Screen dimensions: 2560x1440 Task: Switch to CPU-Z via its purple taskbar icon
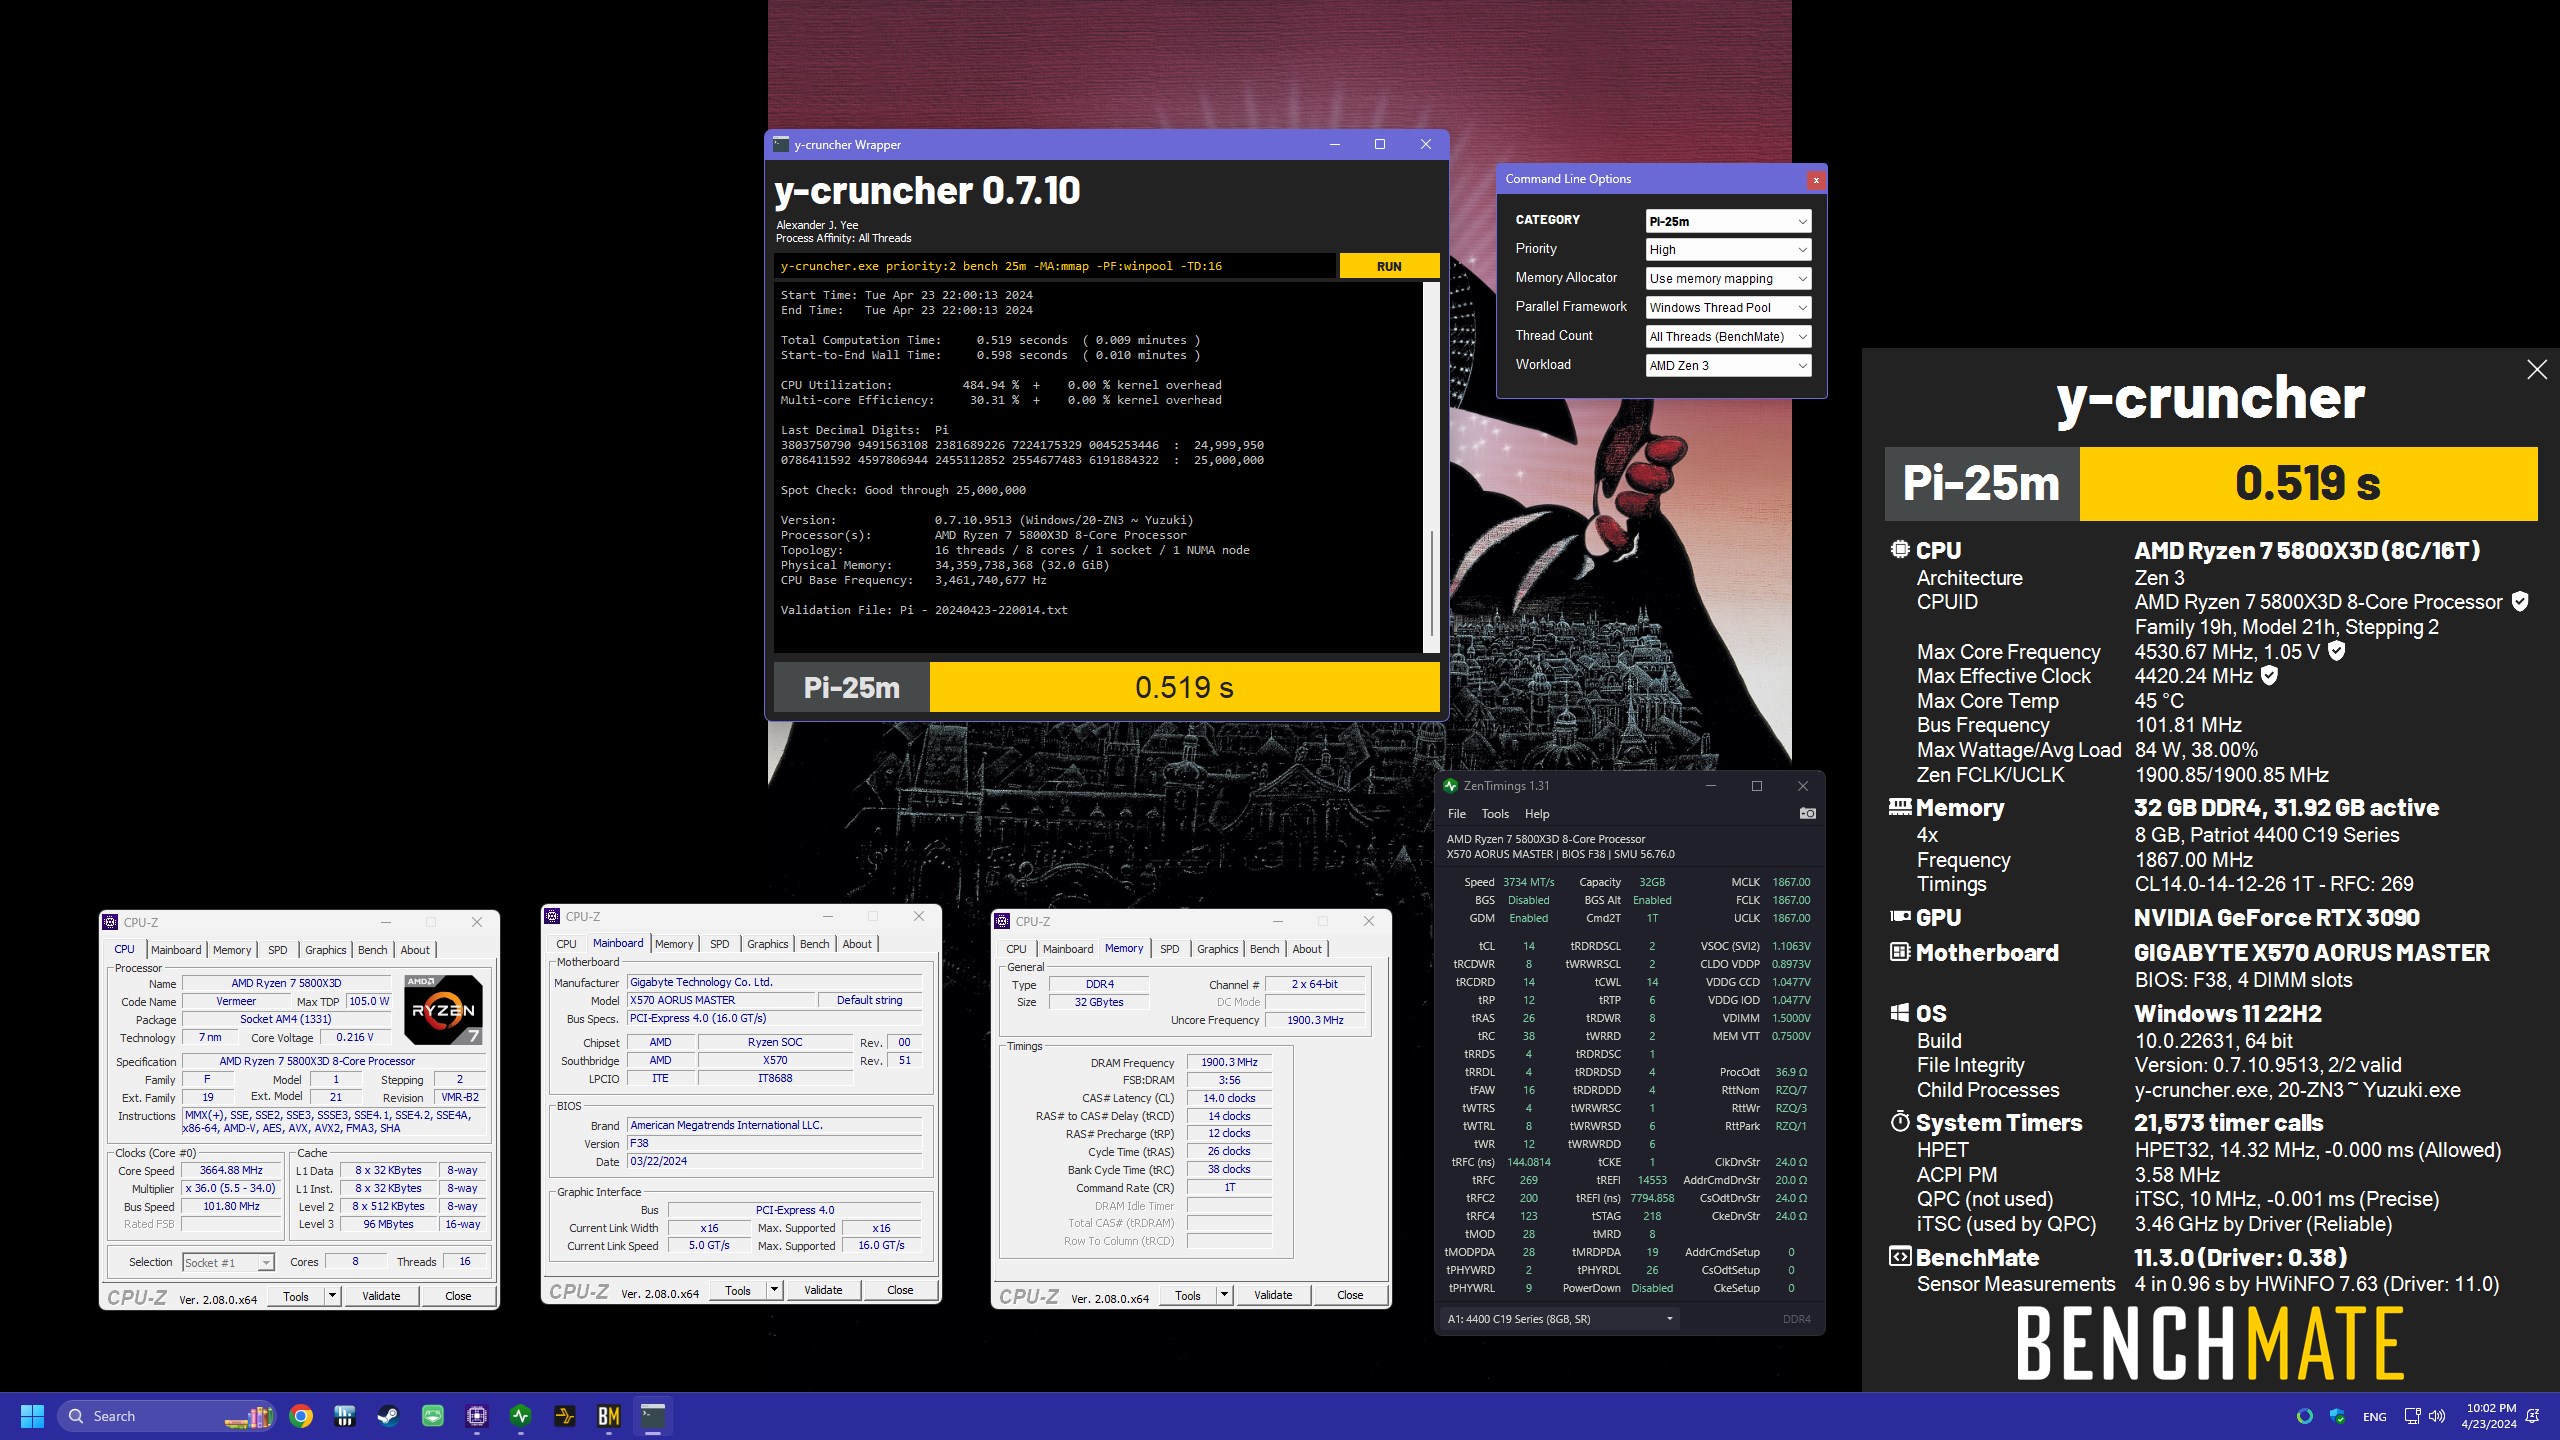(x=477, y=1416)
